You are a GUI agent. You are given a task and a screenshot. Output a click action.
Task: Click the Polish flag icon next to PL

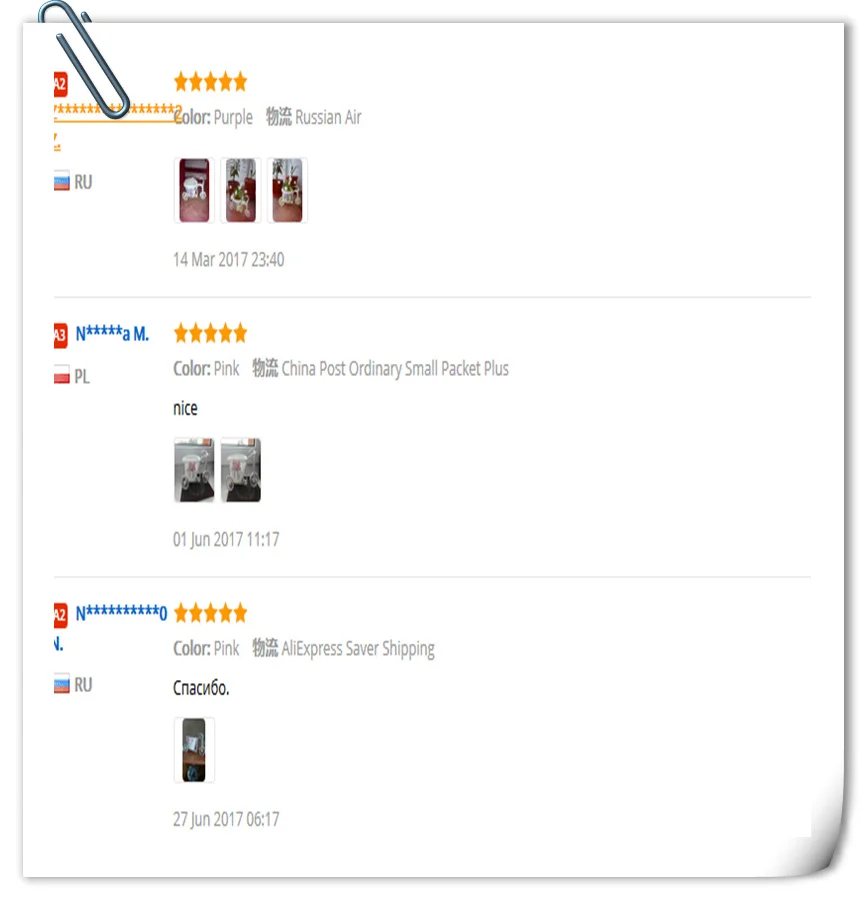tap(62, 374)
